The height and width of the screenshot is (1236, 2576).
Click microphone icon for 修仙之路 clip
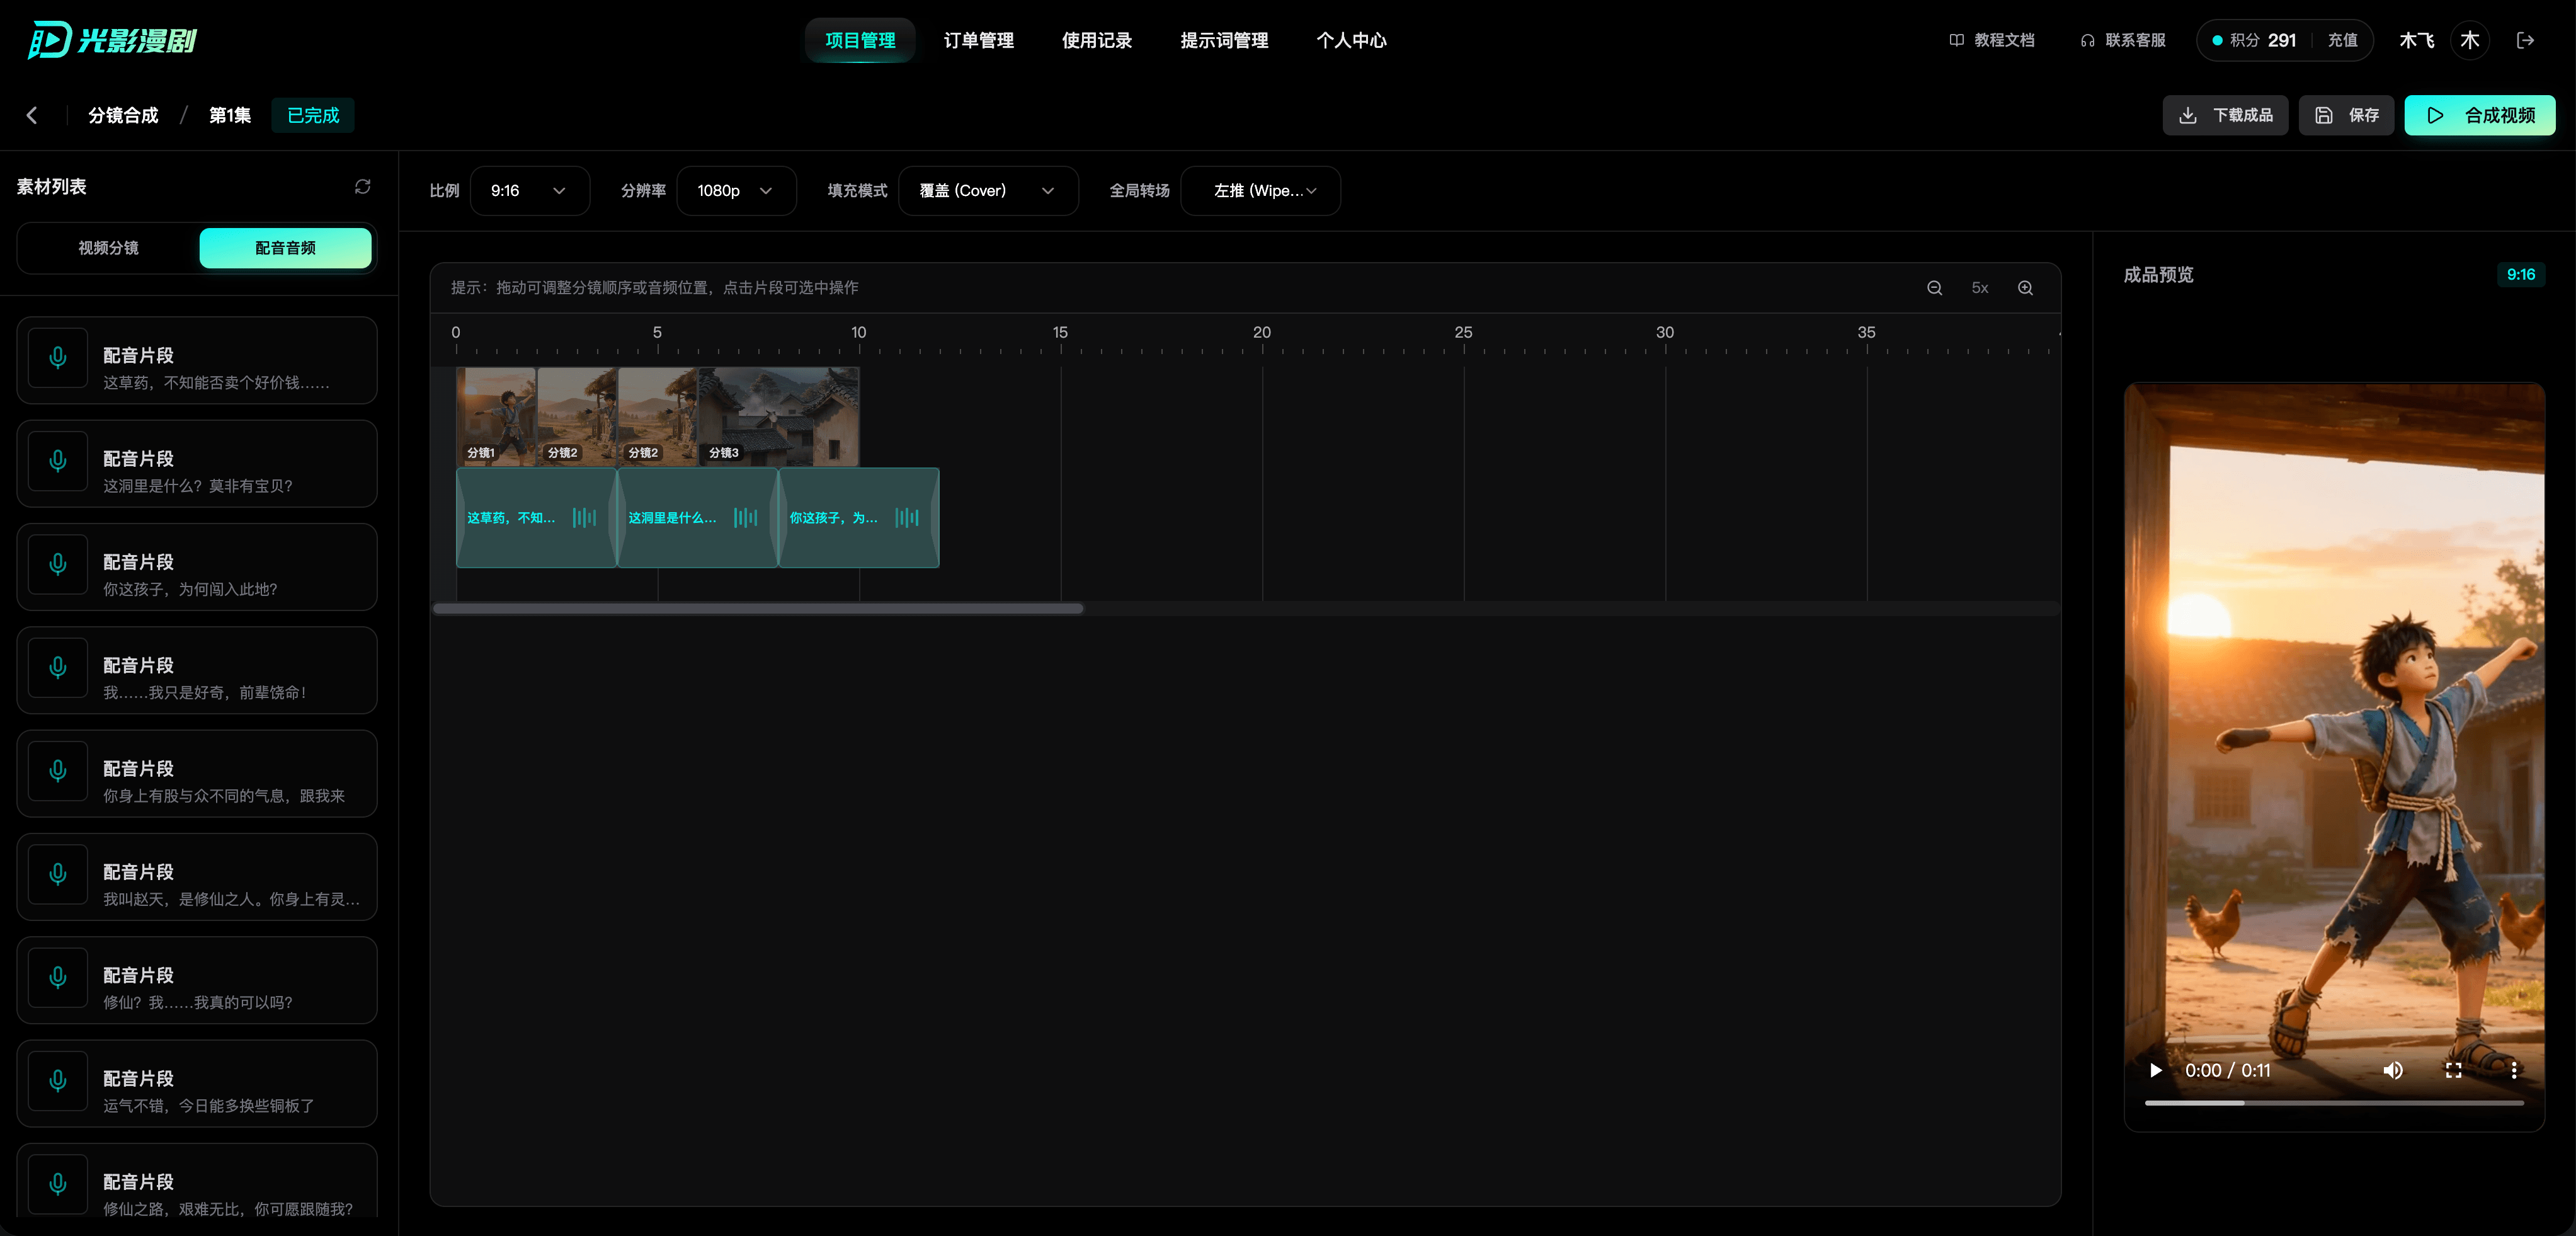pos(58,1185)
